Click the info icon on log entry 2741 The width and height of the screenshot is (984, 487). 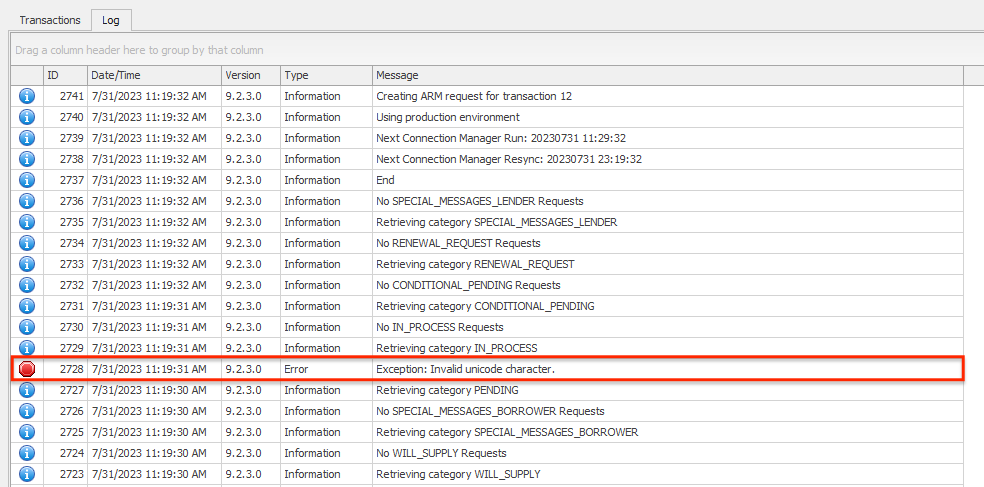point(27,96)
